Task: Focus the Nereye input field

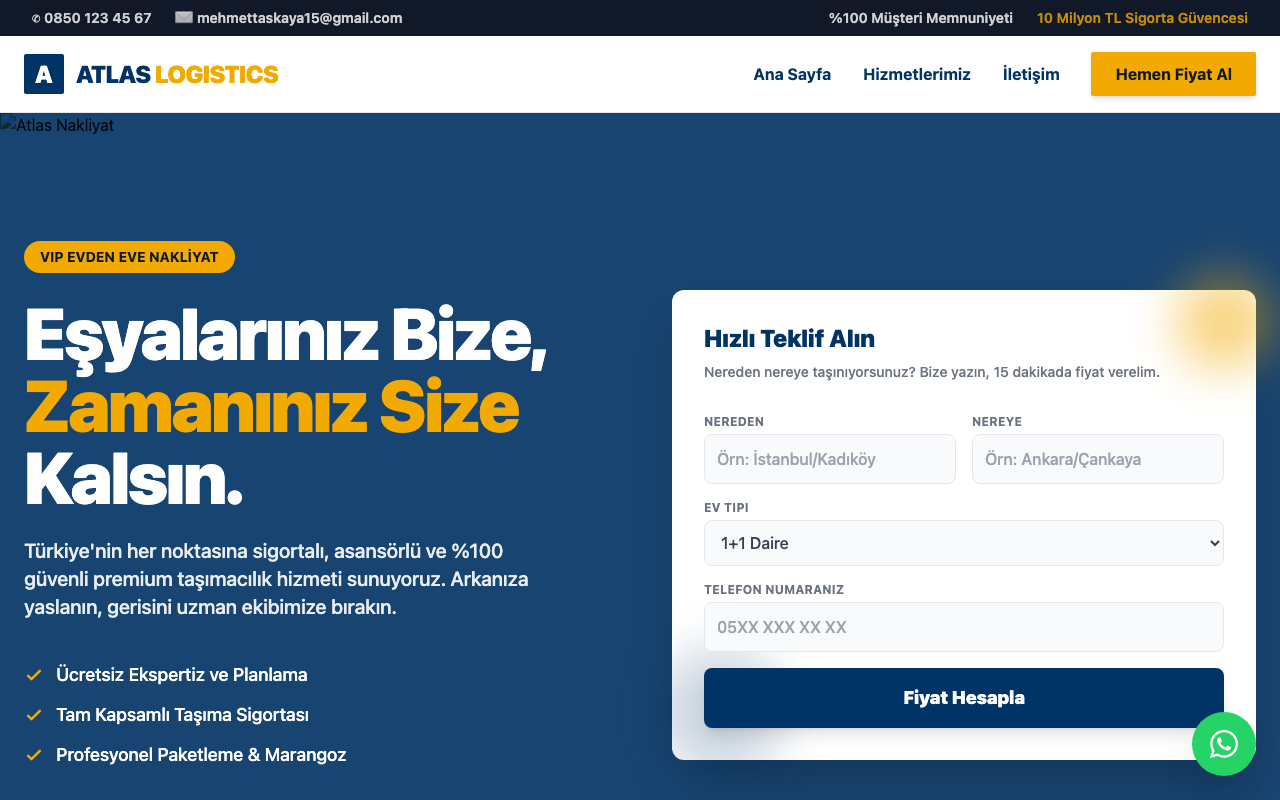Action: 1098,459
